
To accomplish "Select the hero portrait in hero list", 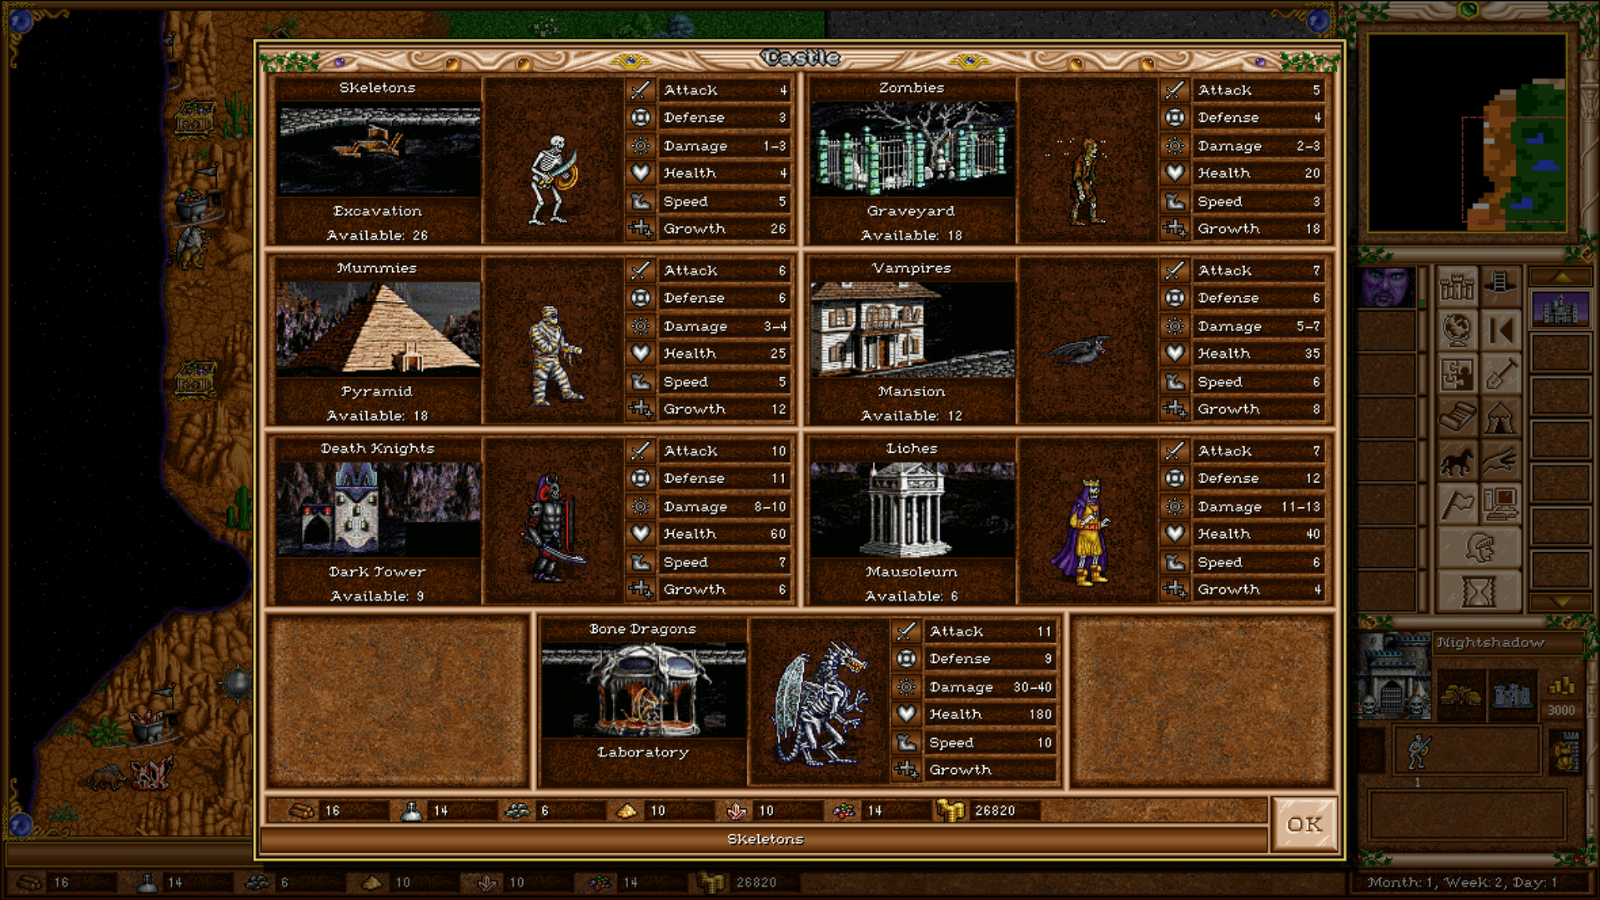I will click(x=1387, y=288).
